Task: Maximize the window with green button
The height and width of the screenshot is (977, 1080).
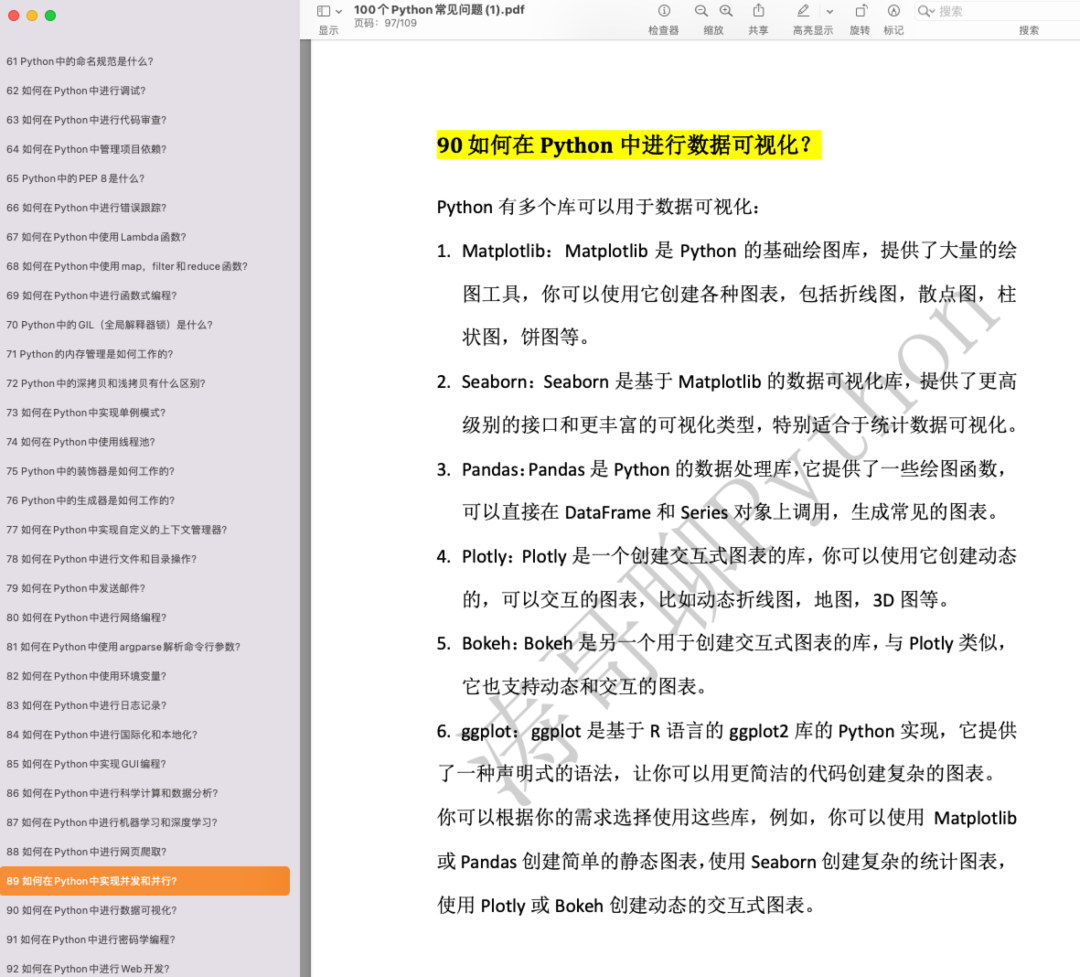Action: (x=50, y=15)
